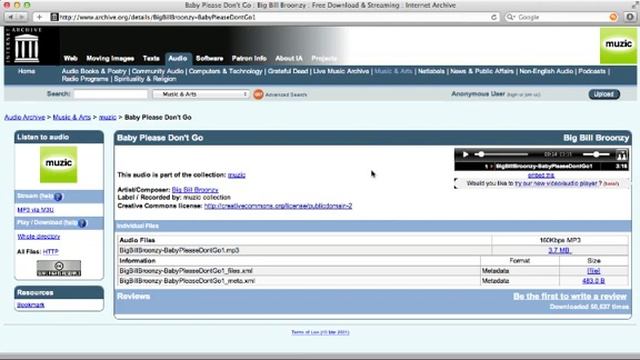This screenshot has width=640, height=360.
Task: Open the Whole directory link
Action: [39, 236]
